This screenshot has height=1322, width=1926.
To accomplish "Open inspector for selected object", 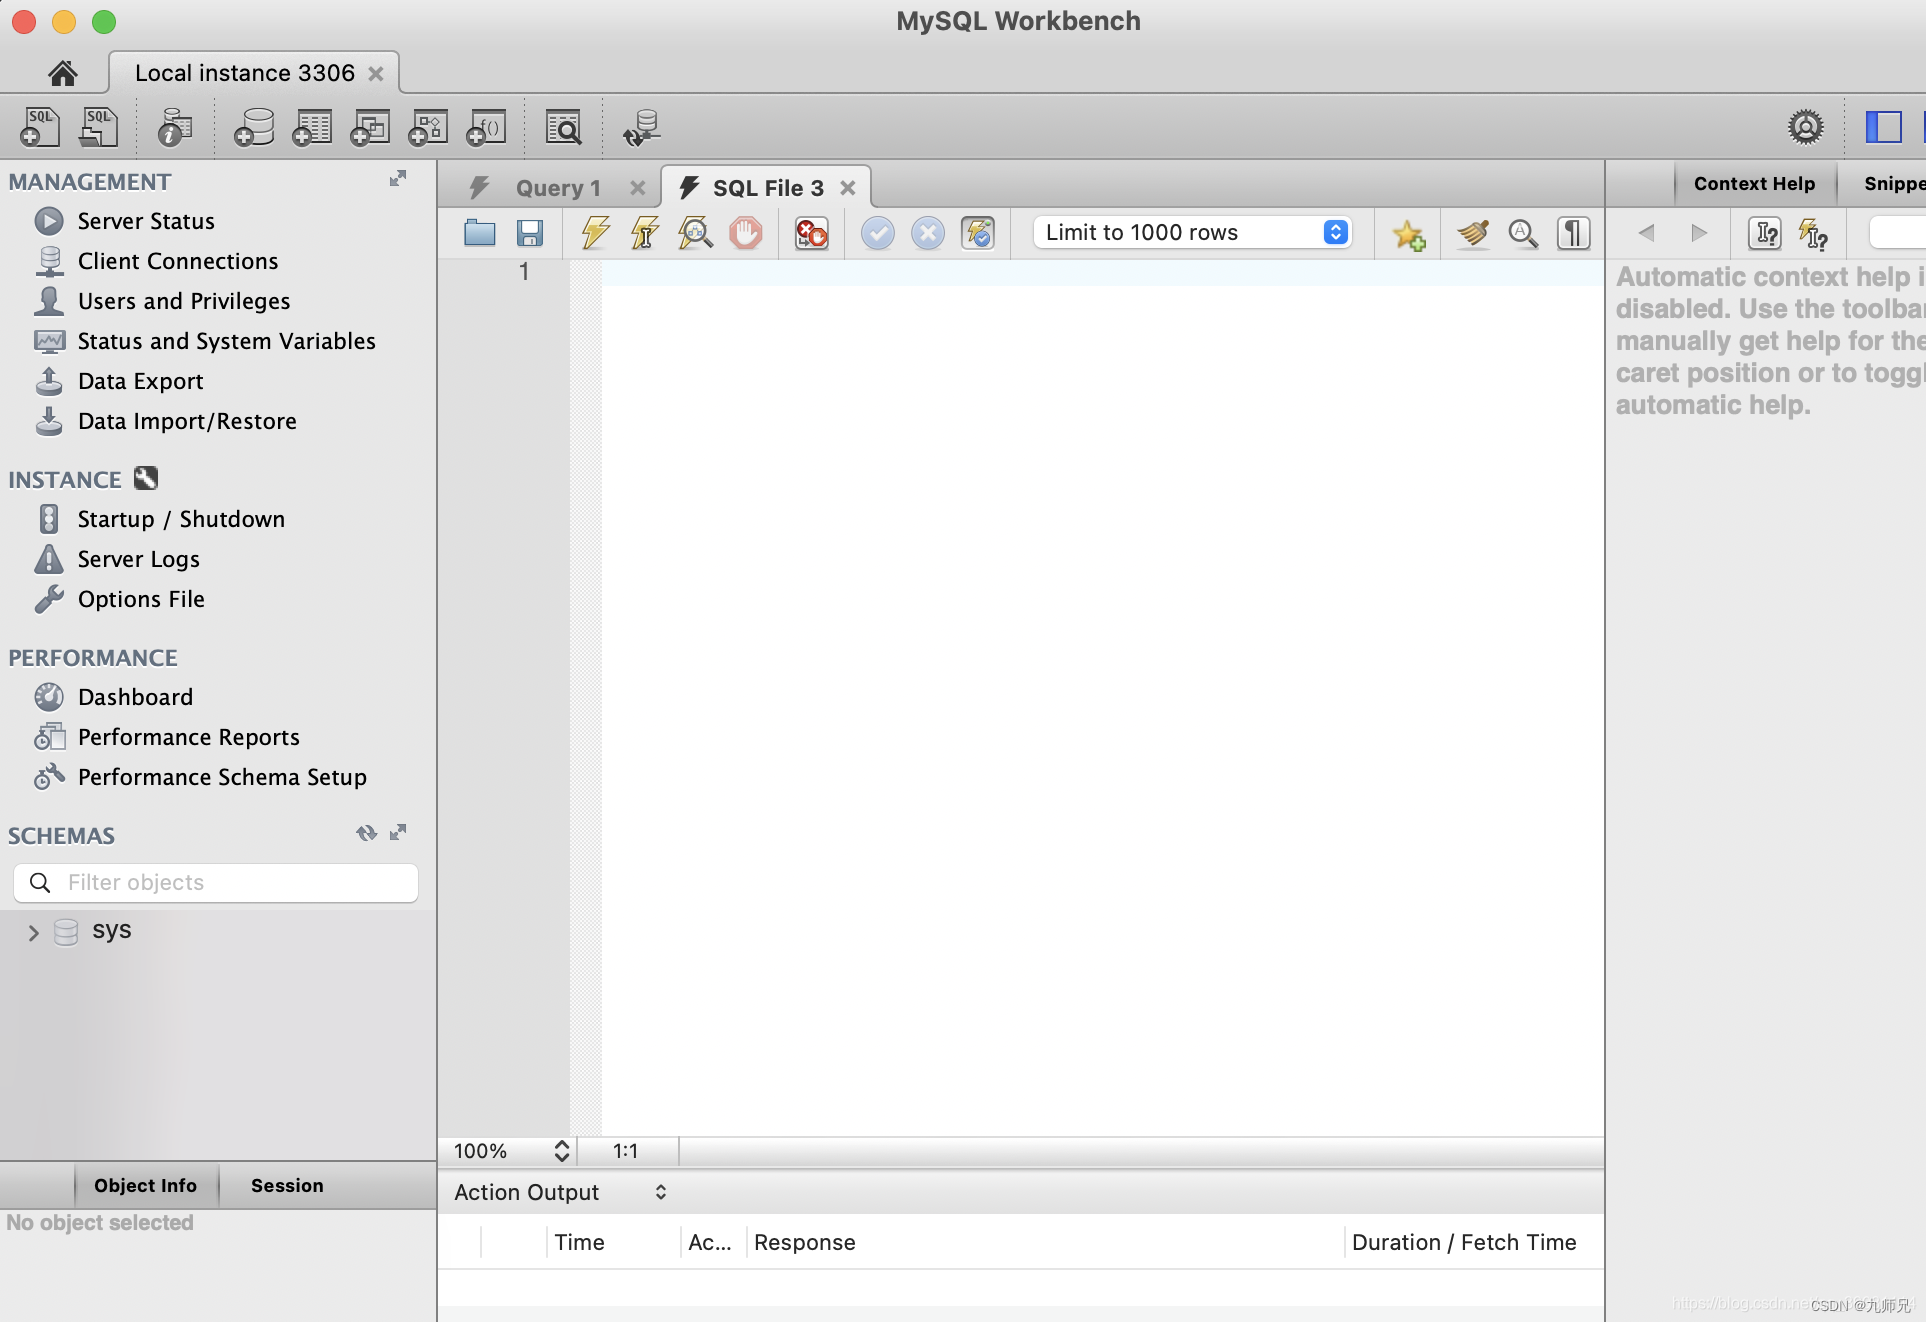I will pyautogui.click(x=175, y=128).
